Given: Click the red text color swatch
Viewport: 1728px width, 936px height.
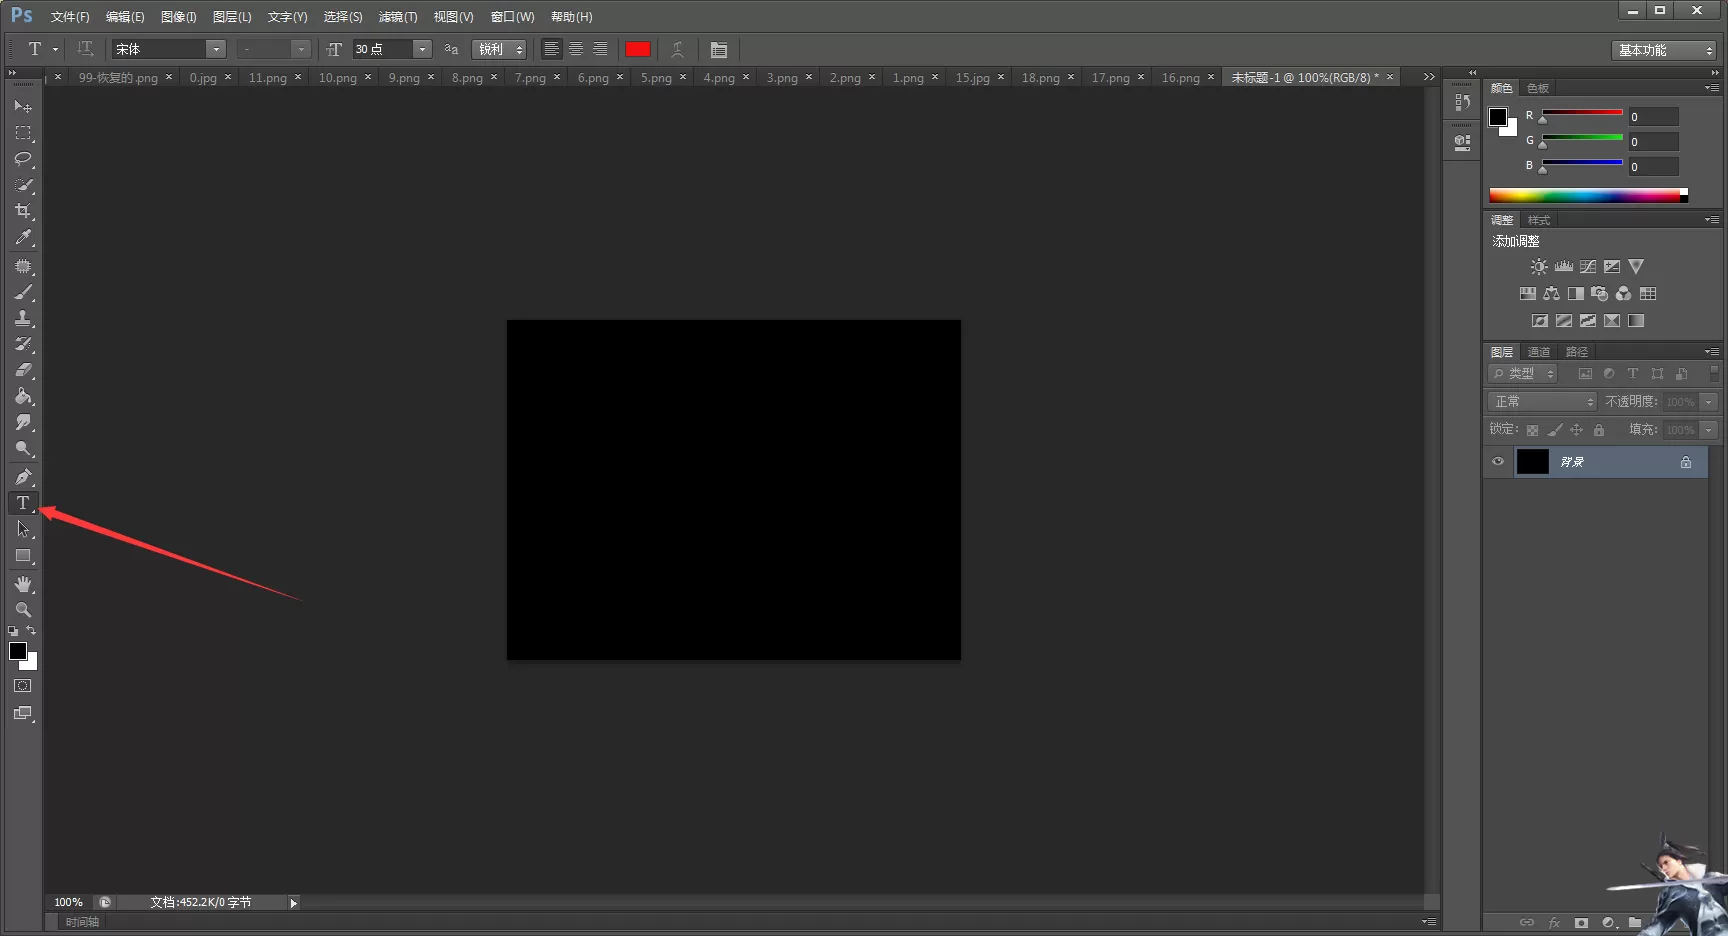Looking at the screenshot, I should point(638,49).
